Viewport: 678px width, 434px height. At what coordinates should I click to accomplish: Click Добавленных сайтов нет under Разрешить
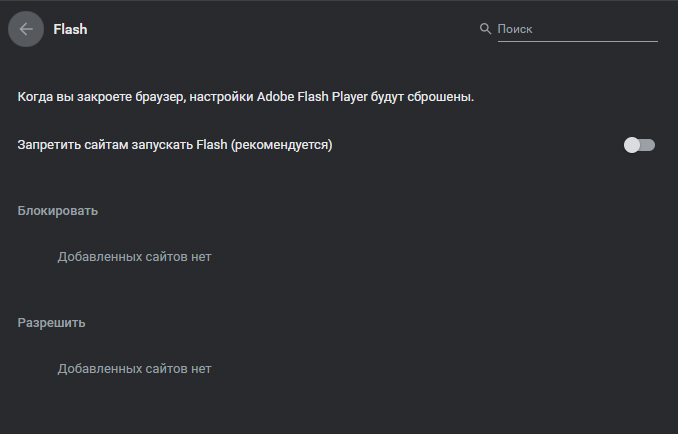click(134, 369)
